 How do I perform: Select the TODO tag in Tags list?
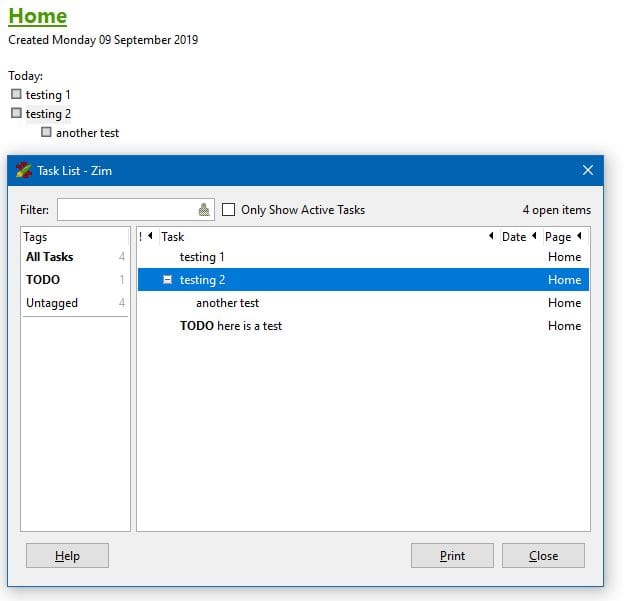43,280
